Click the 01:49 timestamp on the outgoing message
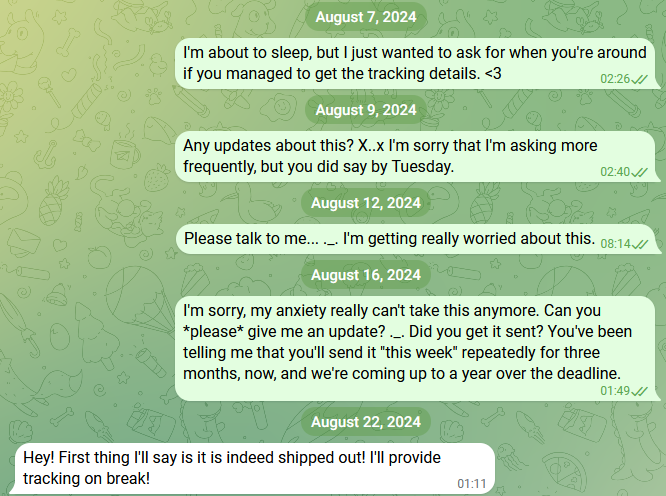This screenshot has width=666, height=496. (x=614, y=390)
